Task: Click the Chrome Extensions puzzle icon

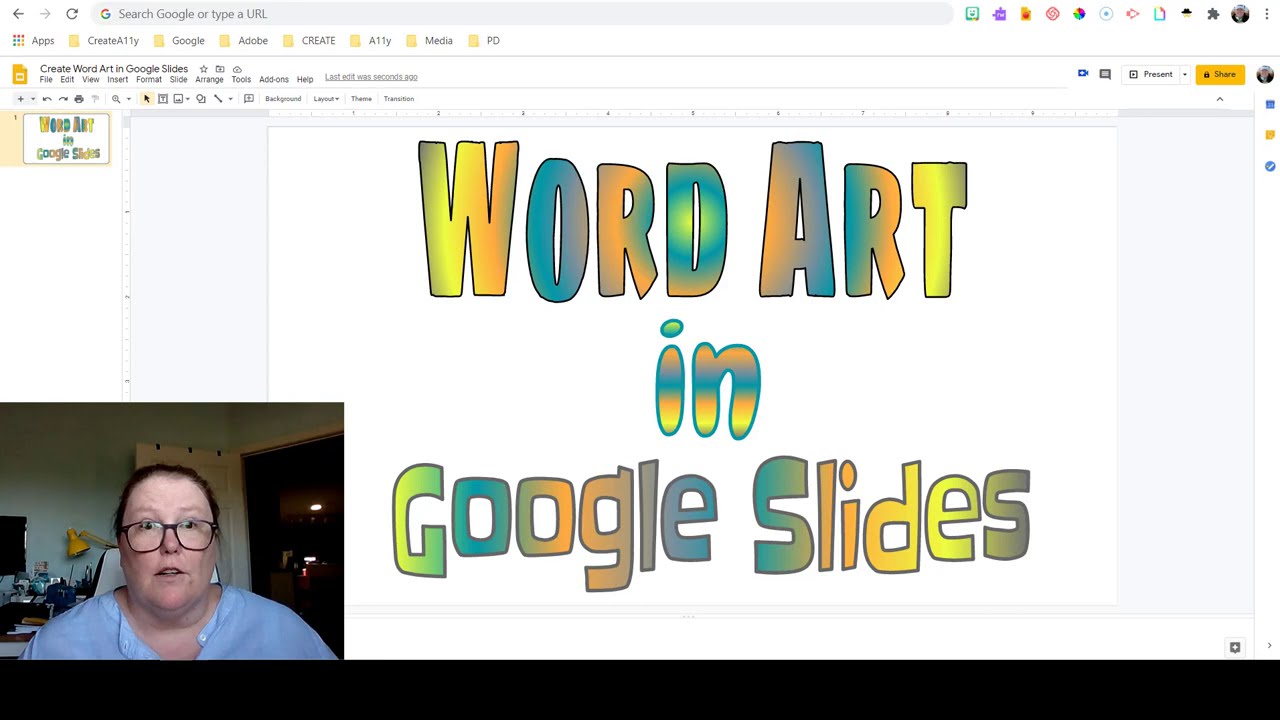Action: click(x=1213, y=14)
